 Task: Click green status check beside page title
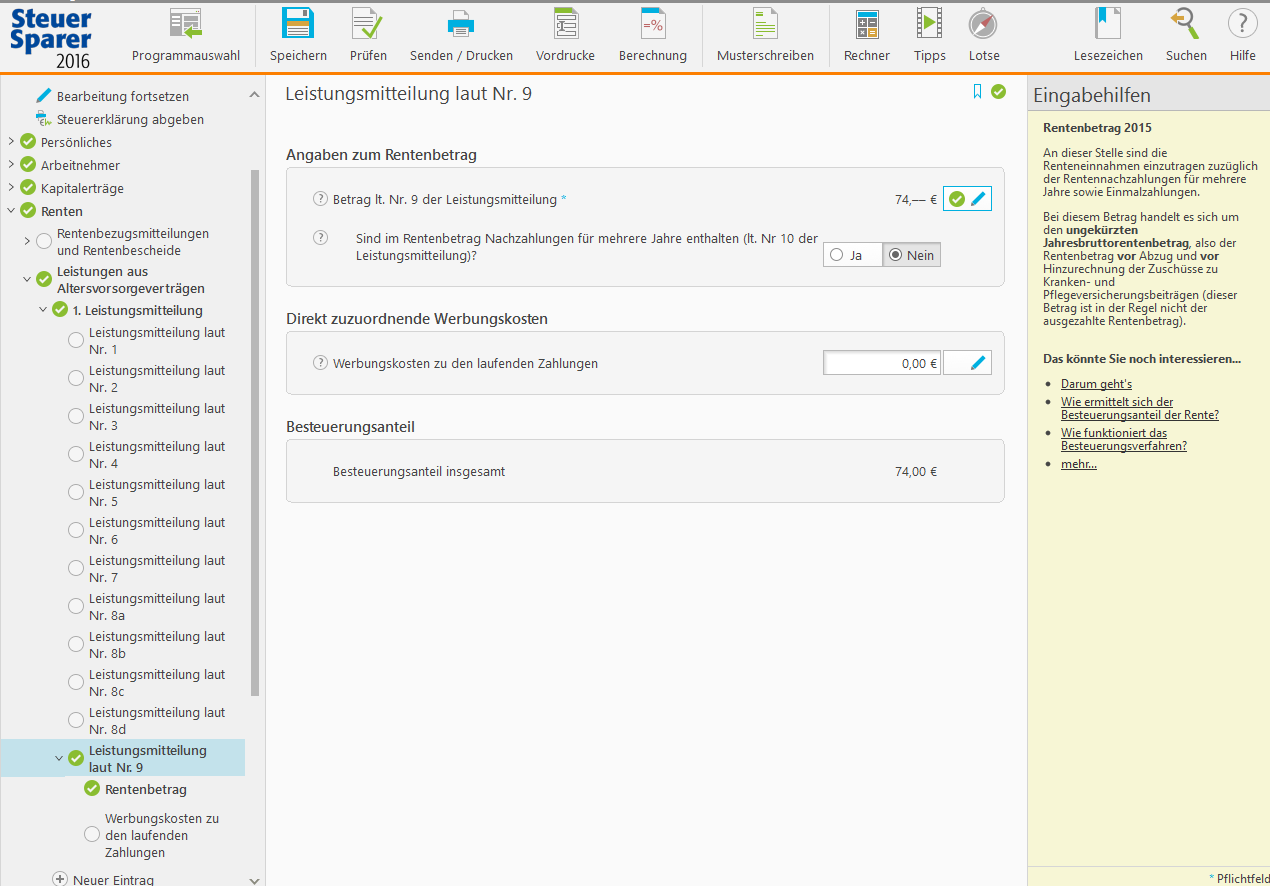tap(998, 92)
